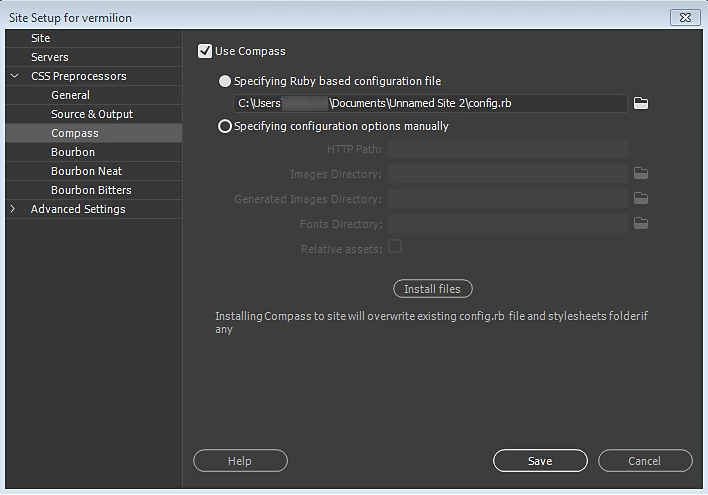
Task: Browse for config.rb file folder icon
Action: [x=641, y=103]
